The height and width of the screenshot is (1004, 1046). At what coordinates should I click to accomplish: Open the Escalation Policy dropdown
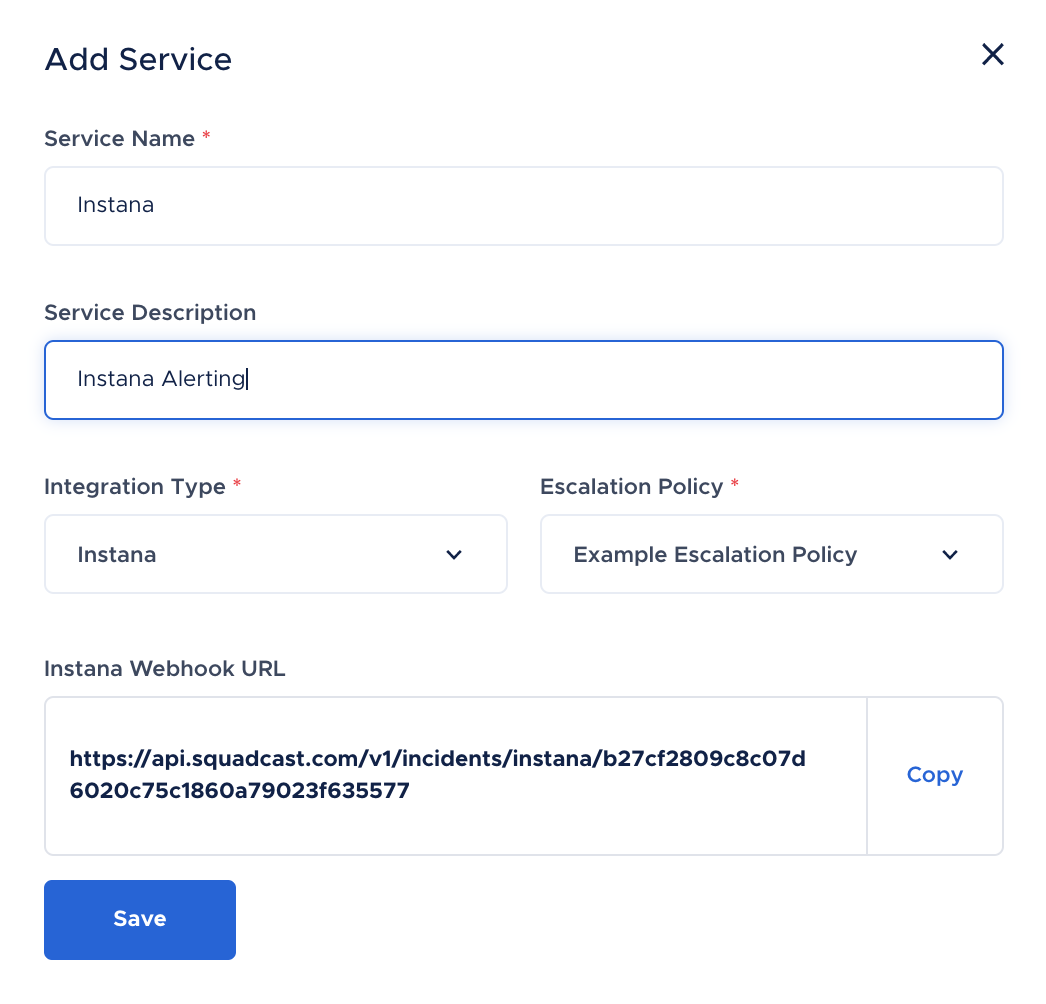pos(772,554)
